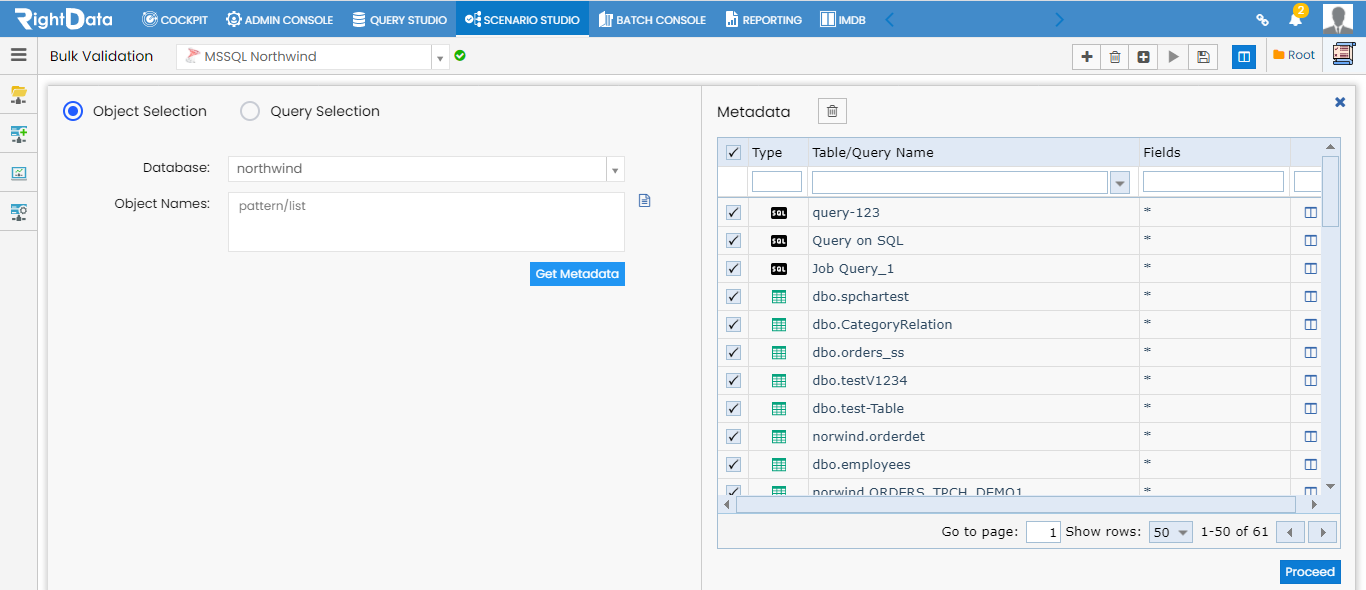
Task: Open the Database northwind dropdown
Action: pyautogui.click(x=616, y=169)
